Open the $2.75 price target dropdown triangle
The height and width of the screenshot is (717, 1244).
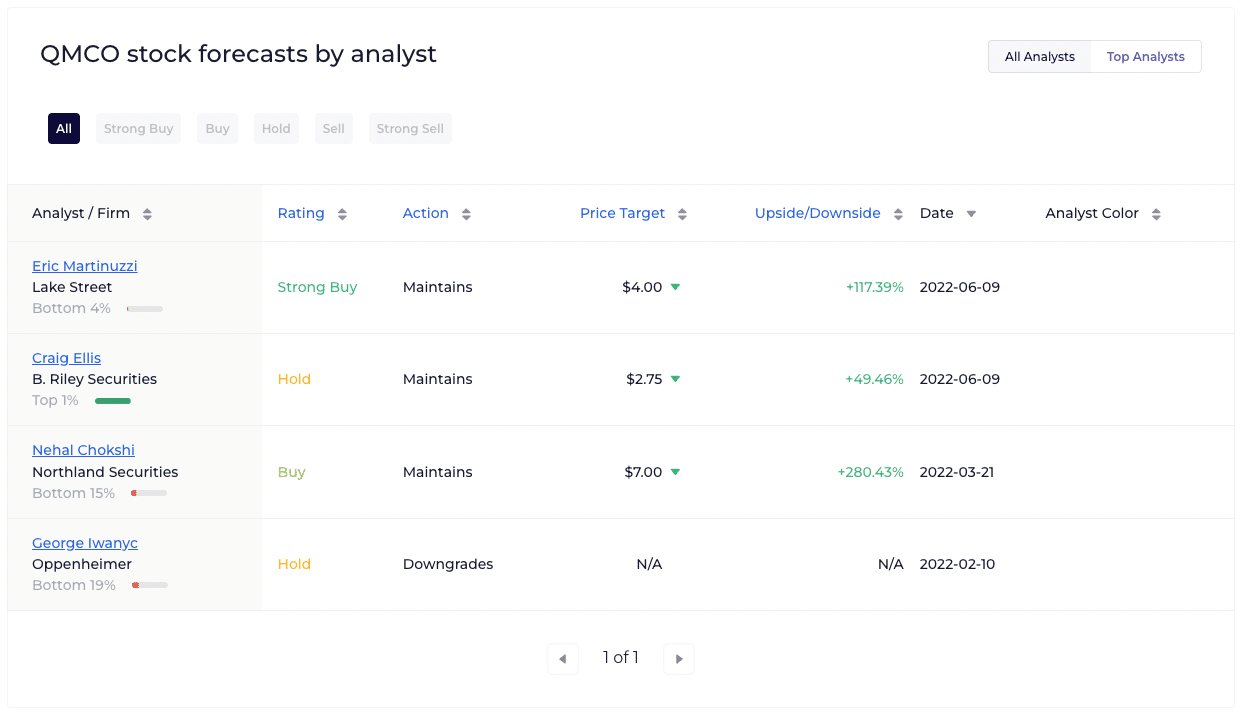(674, 379)
